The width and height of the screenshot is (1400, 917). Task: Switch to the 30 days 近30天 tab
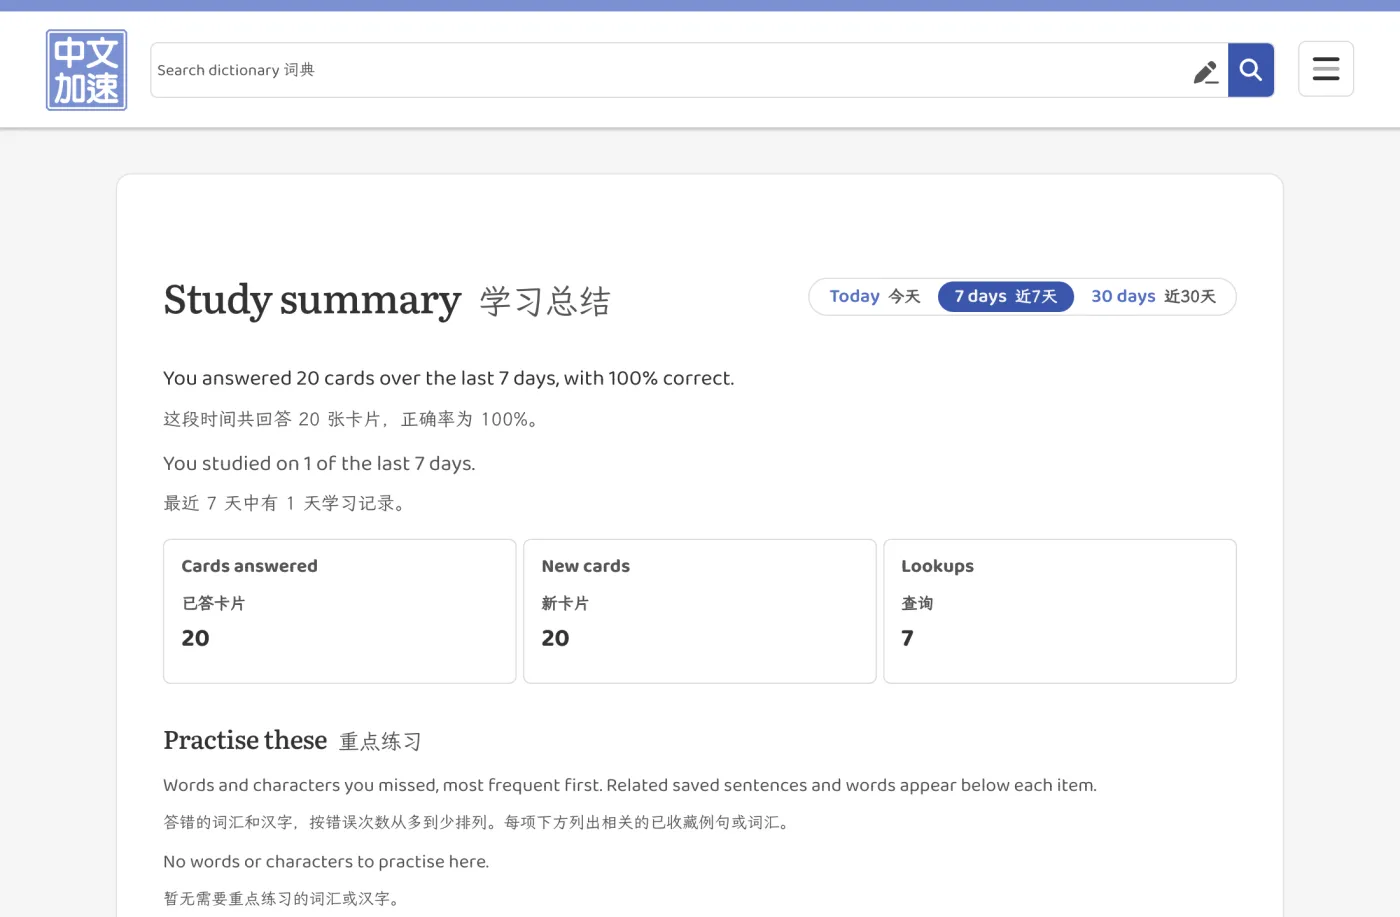(x=1154, y=297)
